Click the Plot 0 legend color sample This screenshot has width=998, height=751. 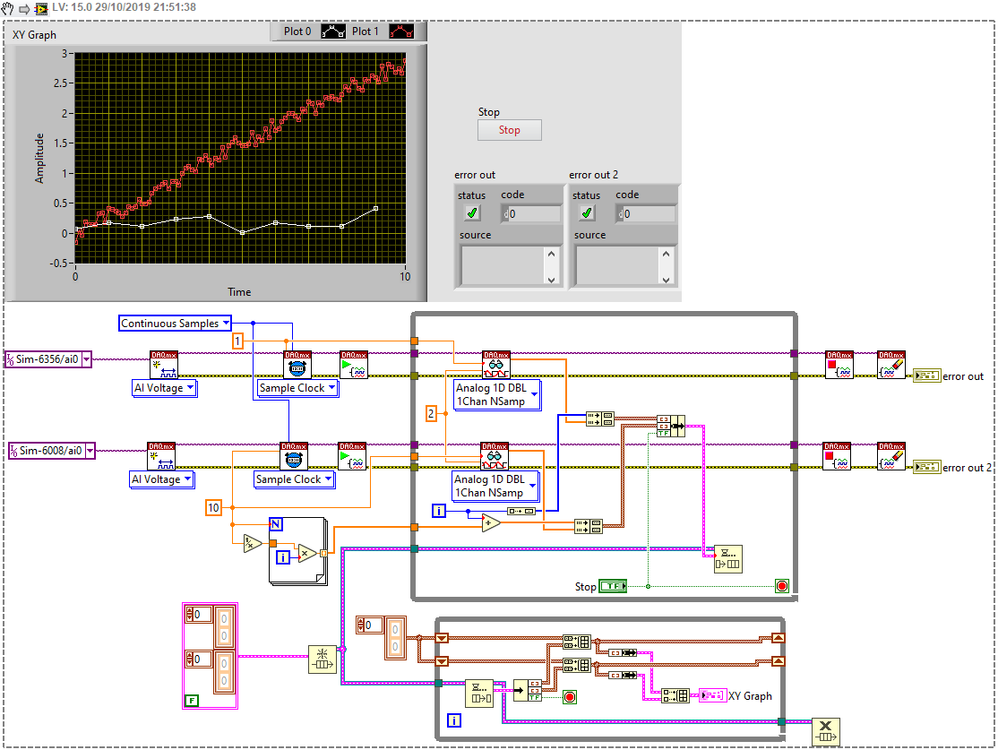(x=333, y=31)
